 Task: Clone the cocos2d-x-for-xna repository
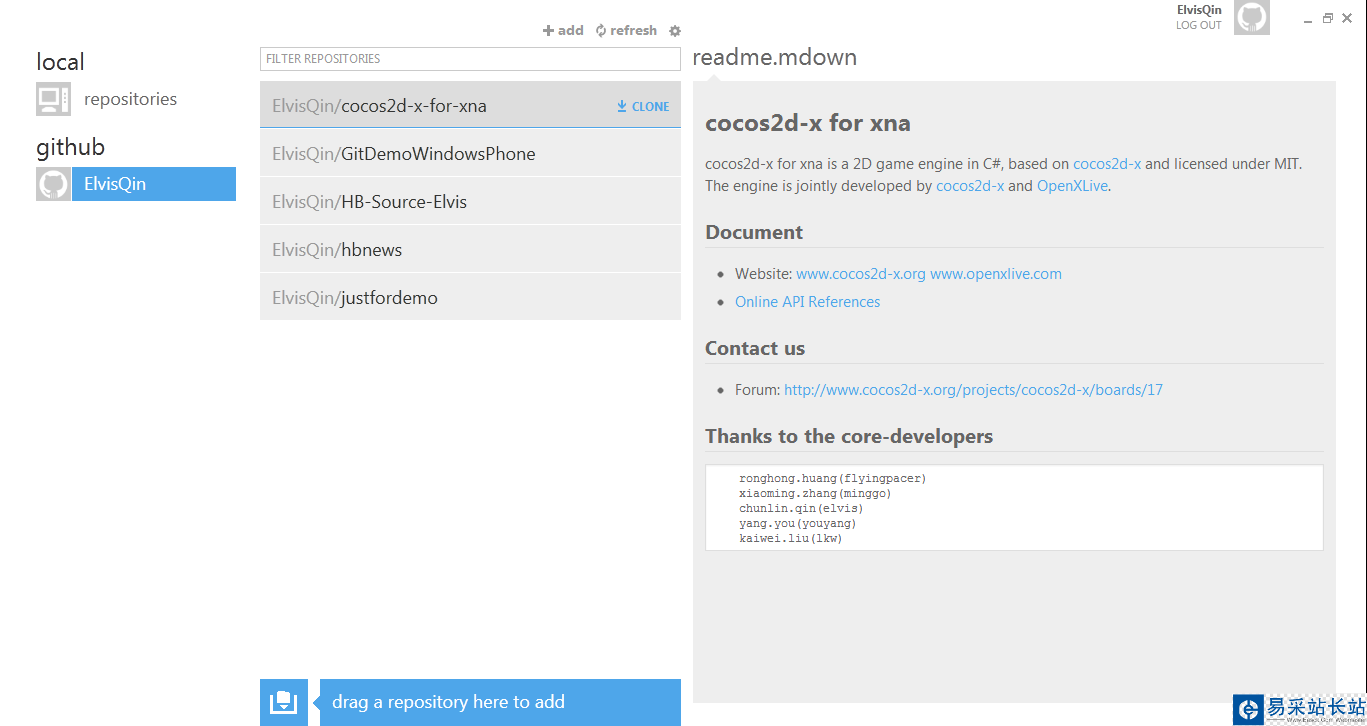tap(643, 106)
